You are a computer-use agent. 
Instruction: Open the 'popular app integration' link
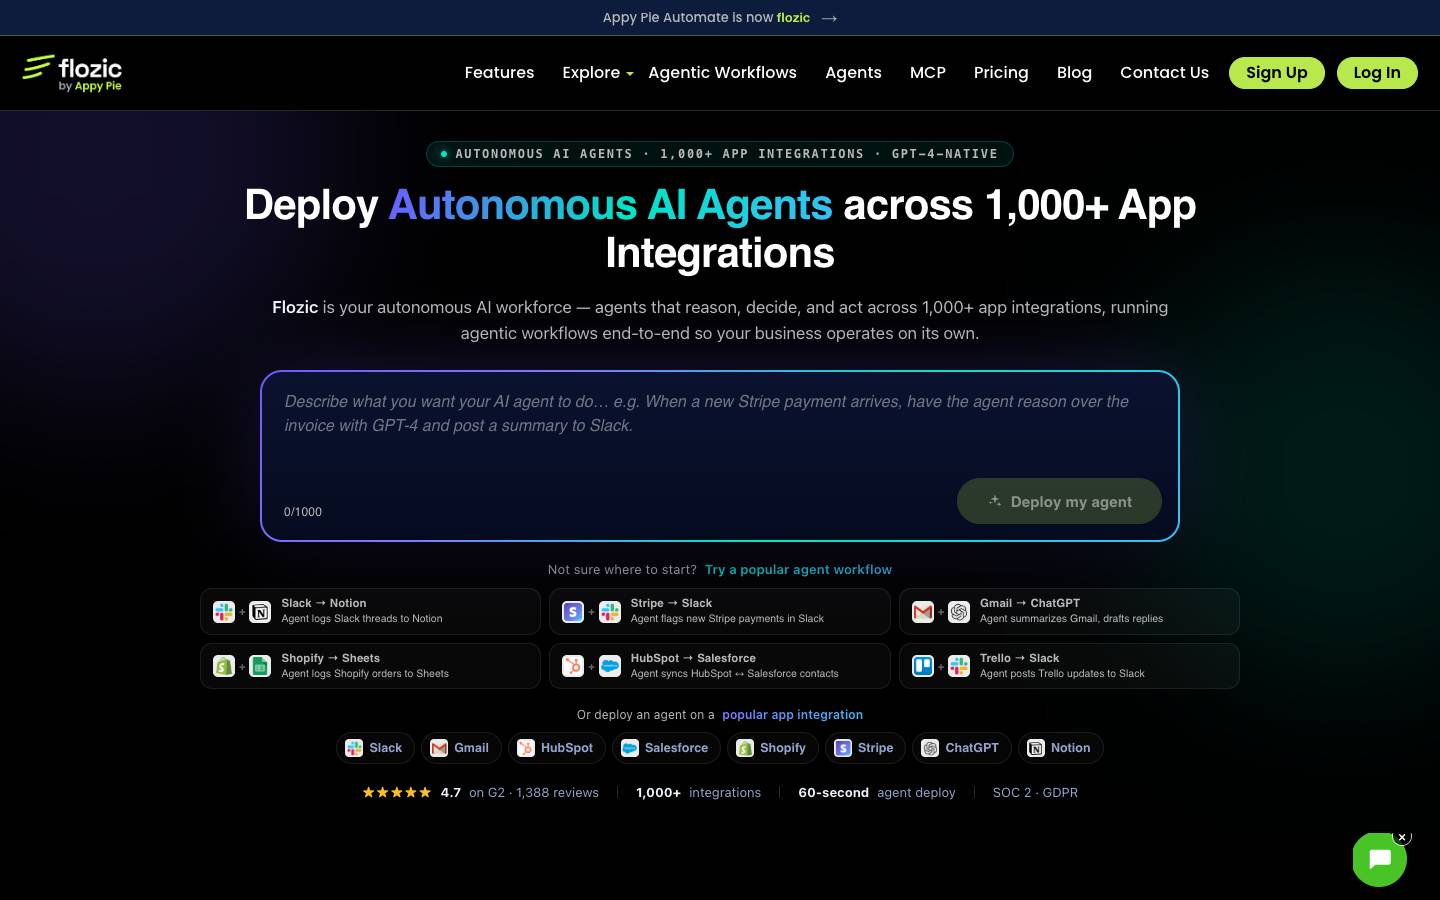(792, 715)
